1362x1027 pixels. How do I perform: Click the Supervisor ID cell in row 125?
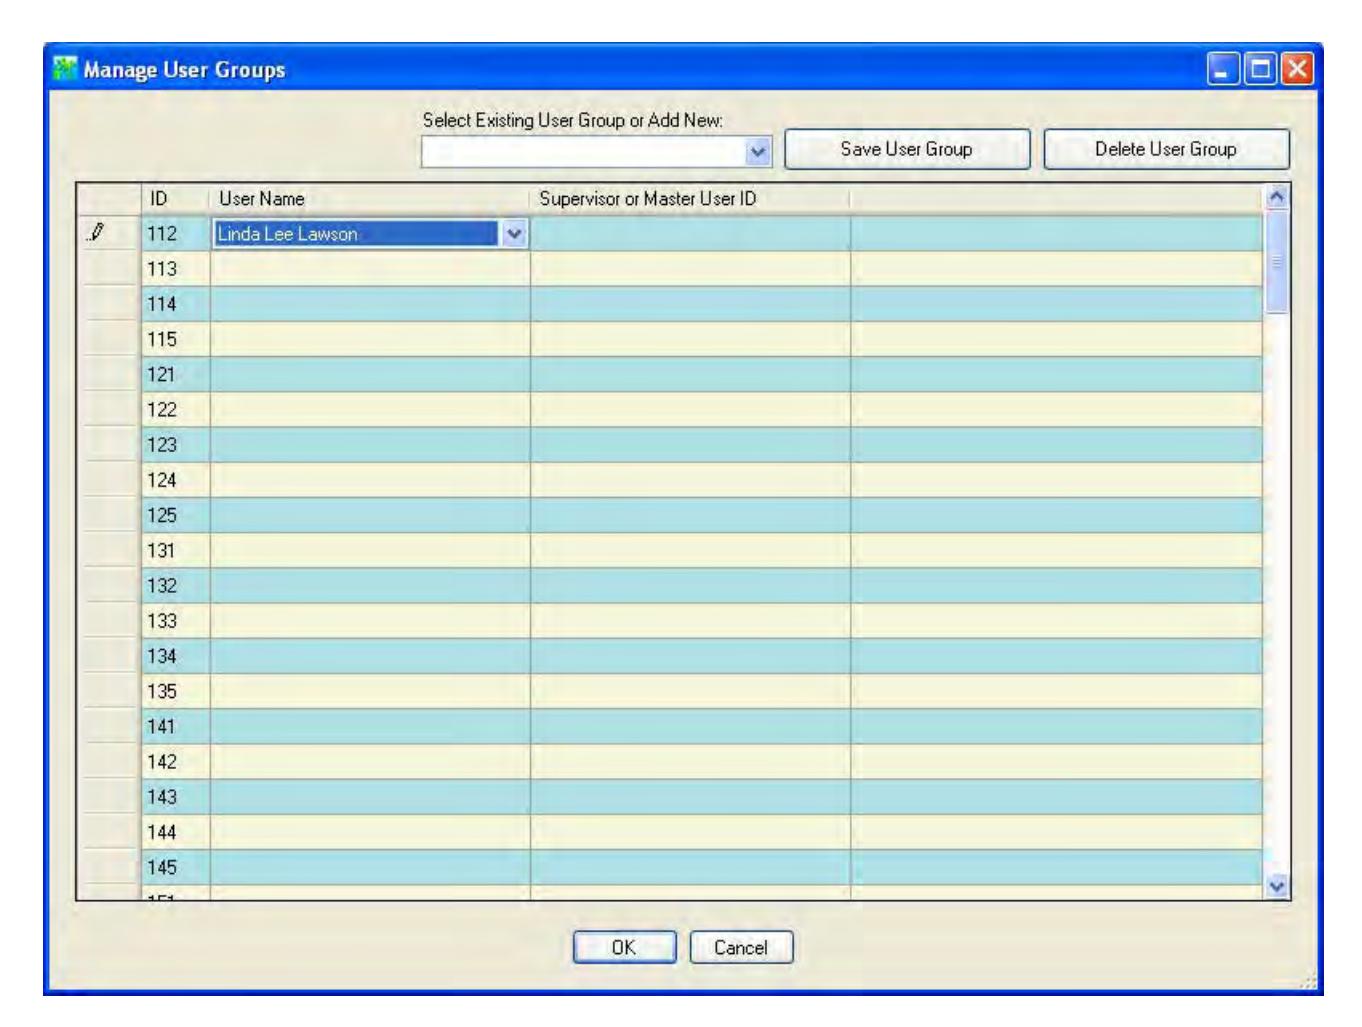click(x=690, y=515)
